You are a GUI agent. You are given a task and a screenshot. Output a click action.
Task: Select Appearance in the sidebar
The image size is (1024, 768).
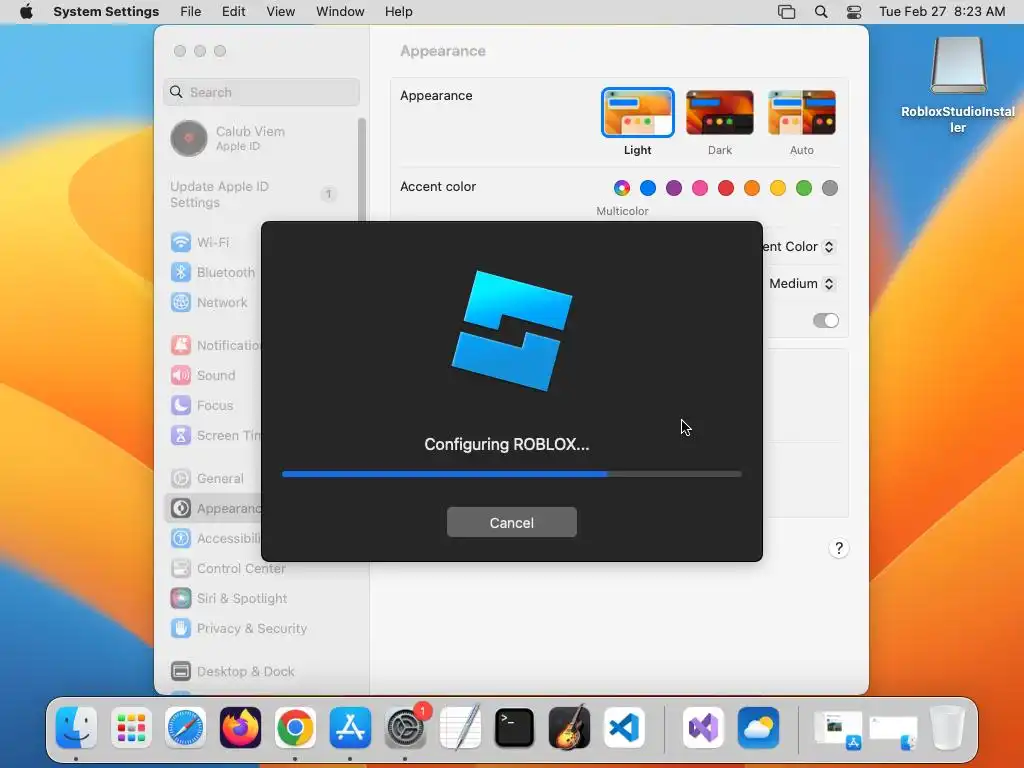[x=214, y=508]
